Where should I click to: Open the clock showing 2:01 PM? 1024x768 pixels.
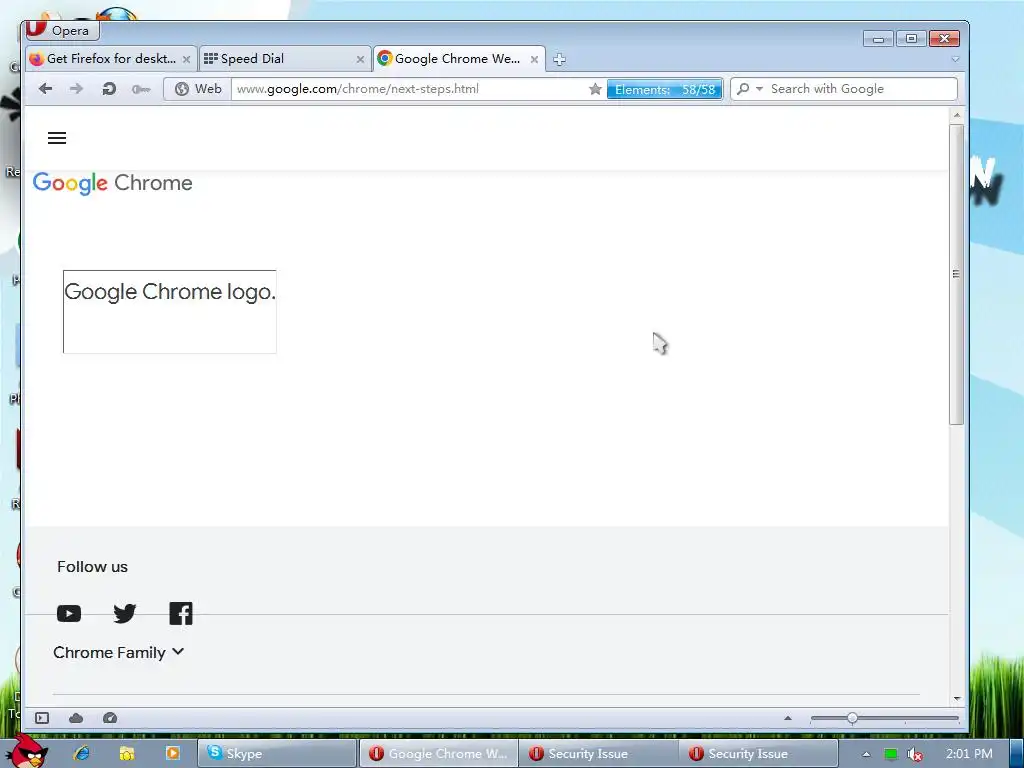969,754
